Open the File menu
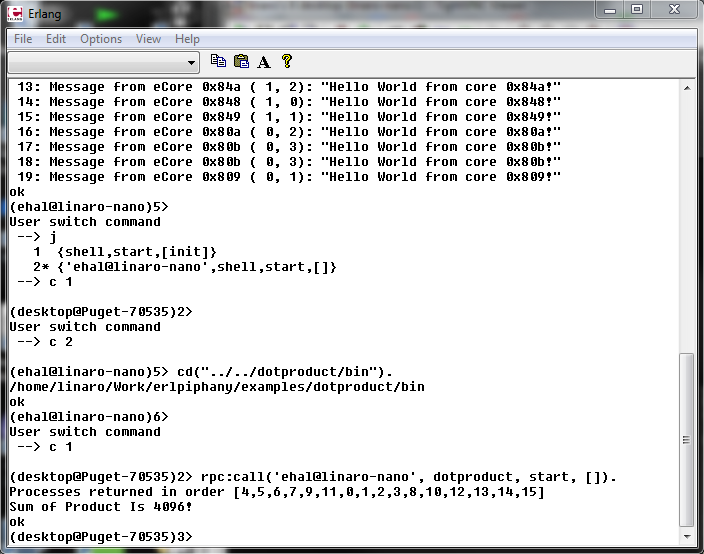Image resolution: width=704 pixels, height=554 pixels. tap(23, 39)
